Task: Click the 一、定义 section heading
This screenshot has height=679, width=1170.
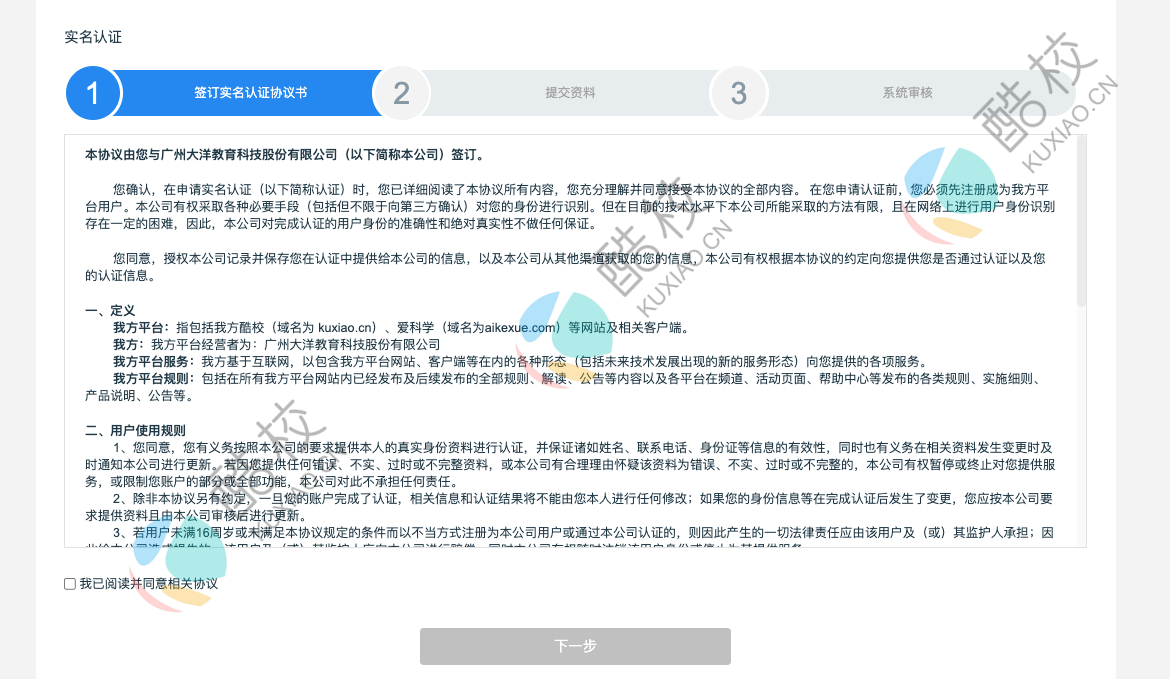Action: (x=110, y=311)
